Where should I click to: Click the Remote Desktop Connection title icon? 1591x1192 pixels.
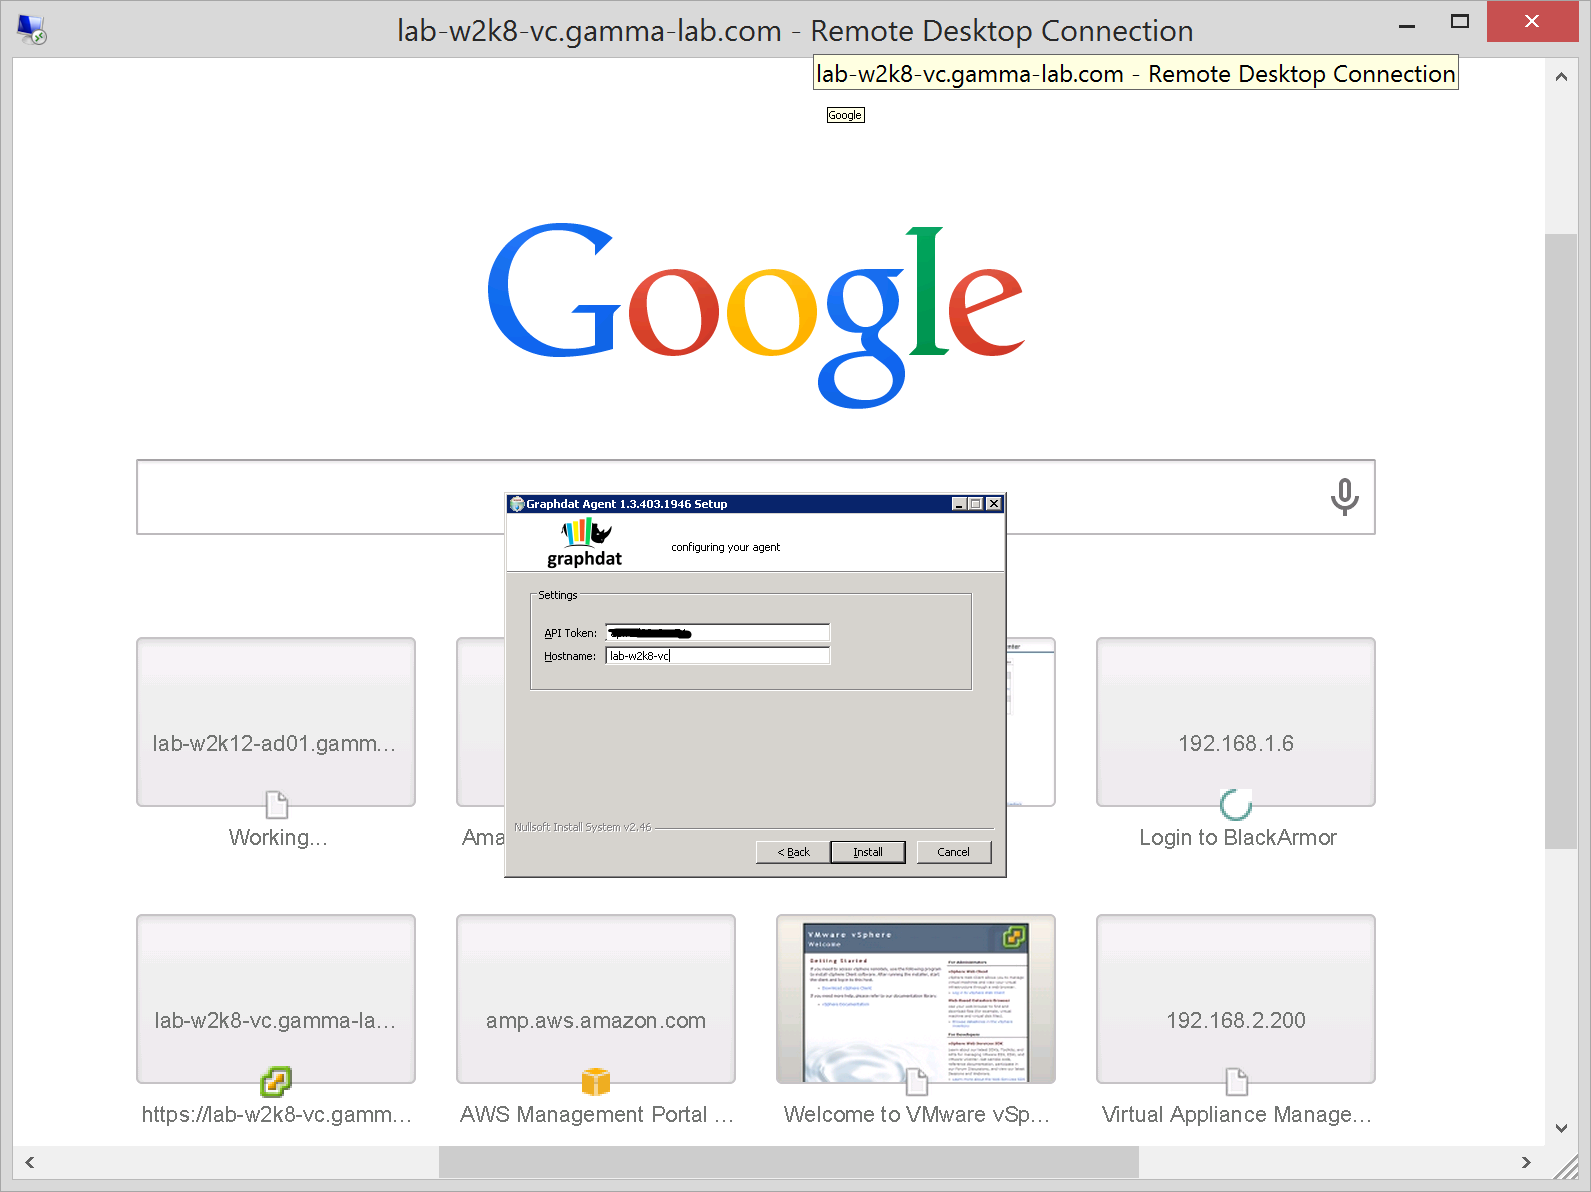click(32, 30)
